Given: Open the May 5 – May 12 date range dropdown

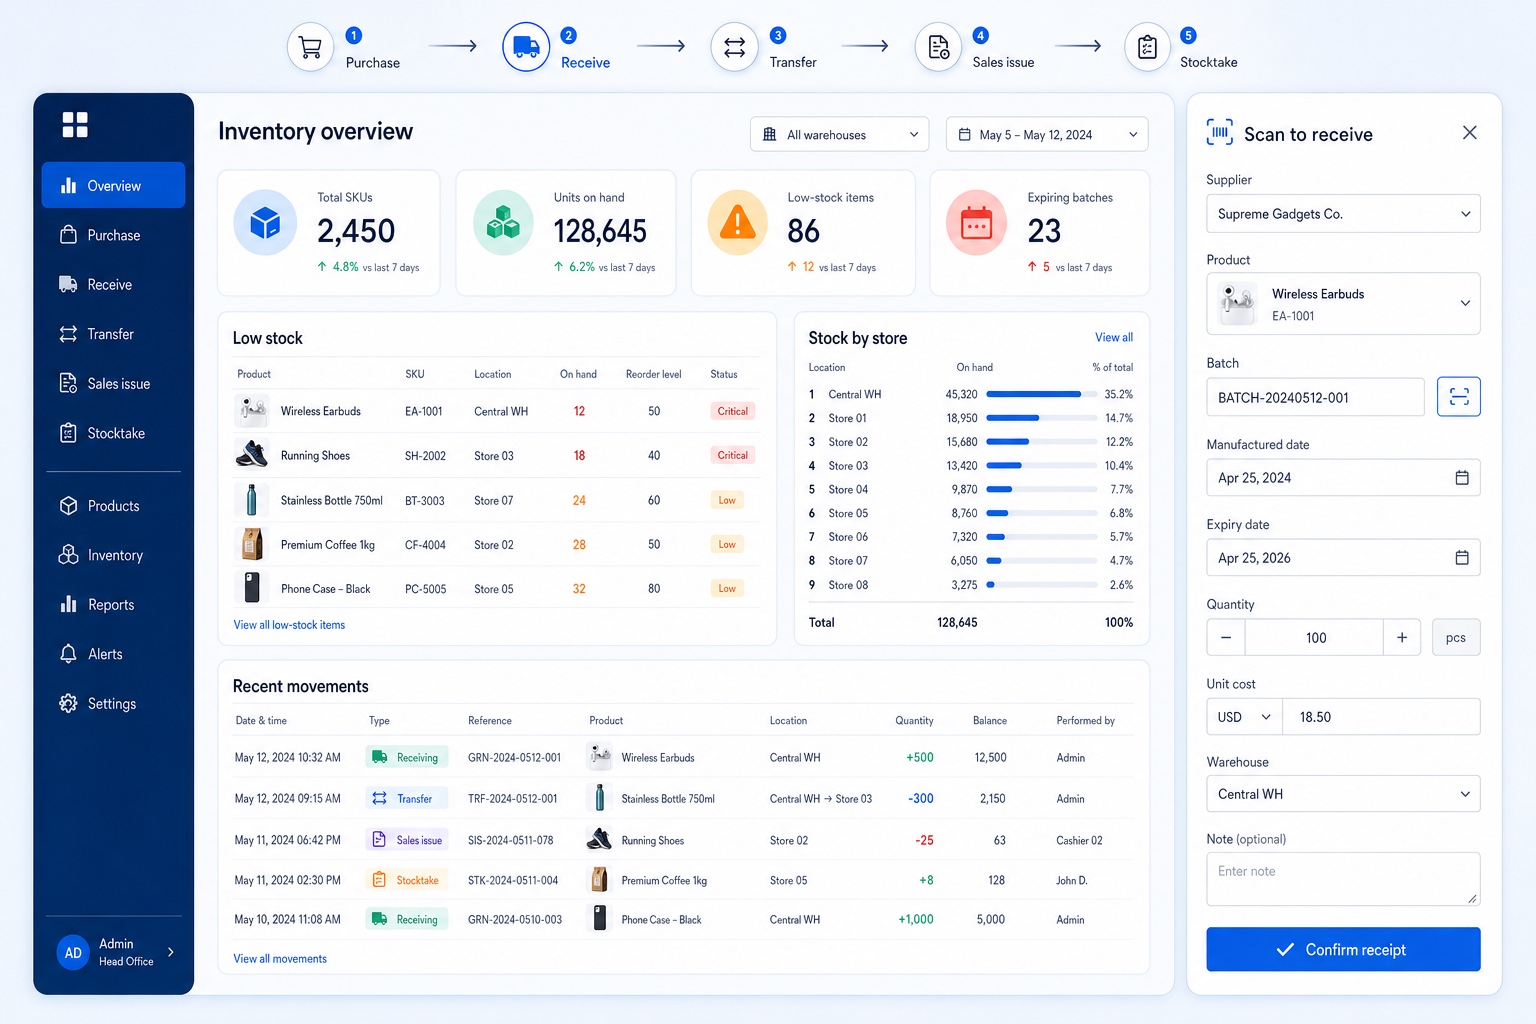Looking at the screenshot, I should click(x=1047, y=135).
